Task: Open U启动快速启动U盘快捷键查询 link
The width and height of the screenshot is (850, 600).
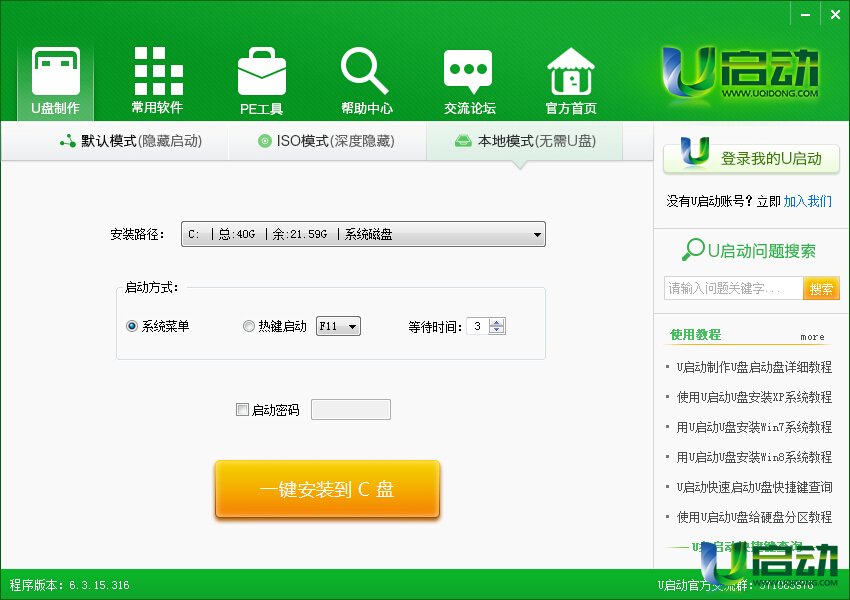Action: point(754,487)
